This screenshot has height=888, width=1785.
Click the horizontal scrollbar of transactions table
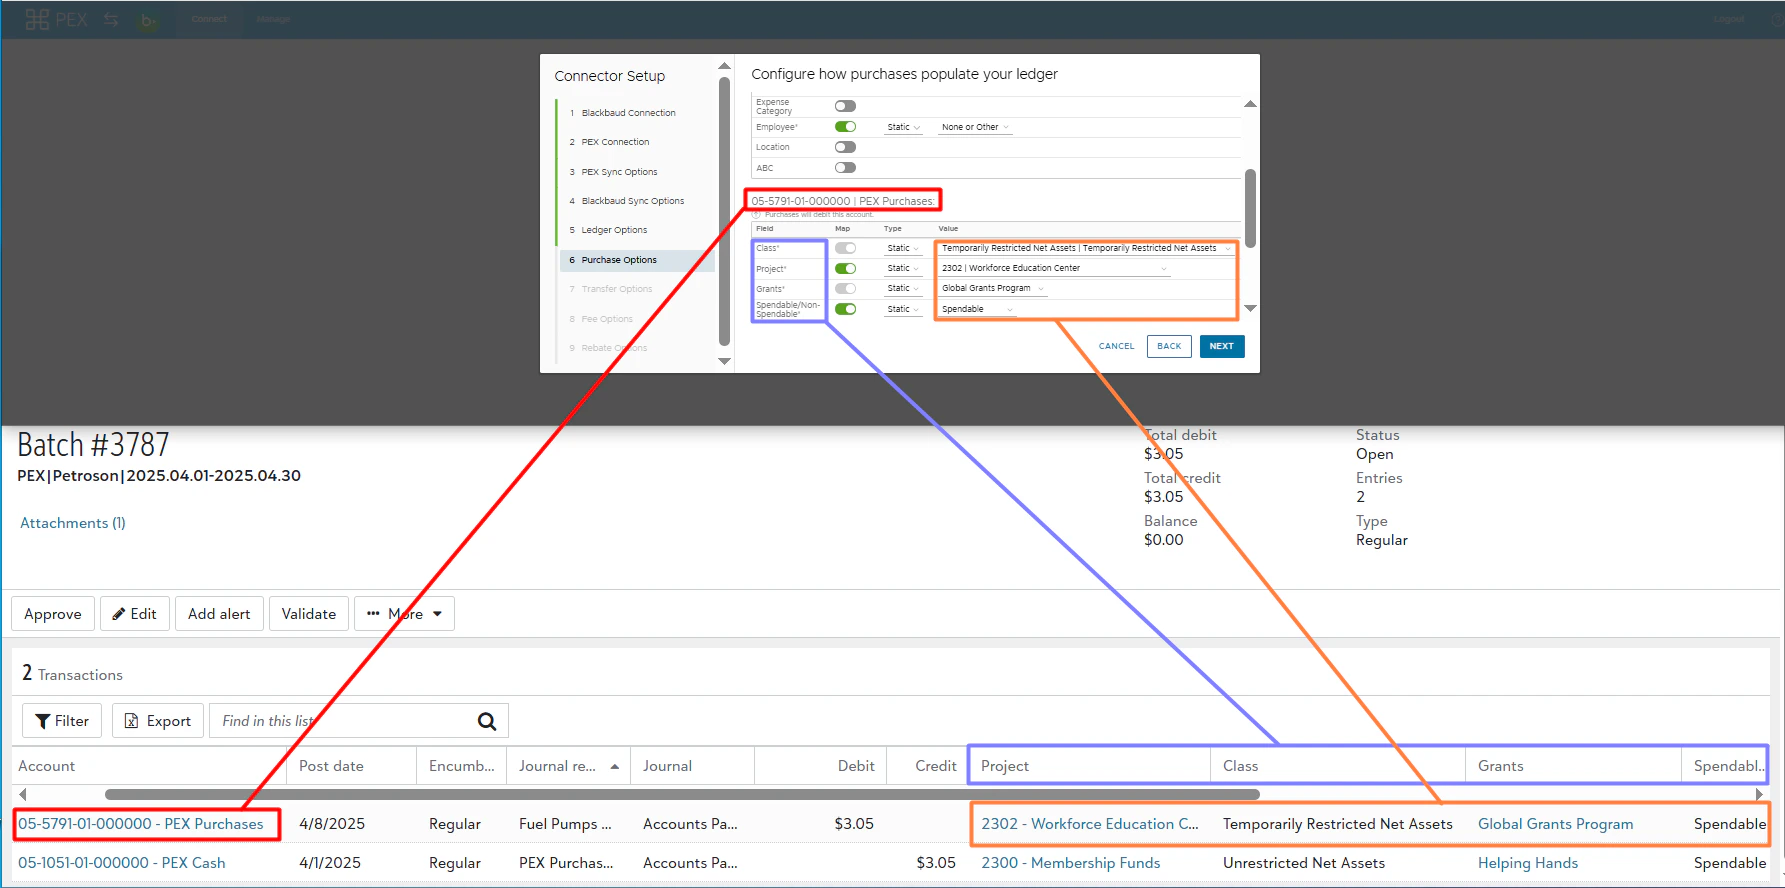(x=682, y=795)
